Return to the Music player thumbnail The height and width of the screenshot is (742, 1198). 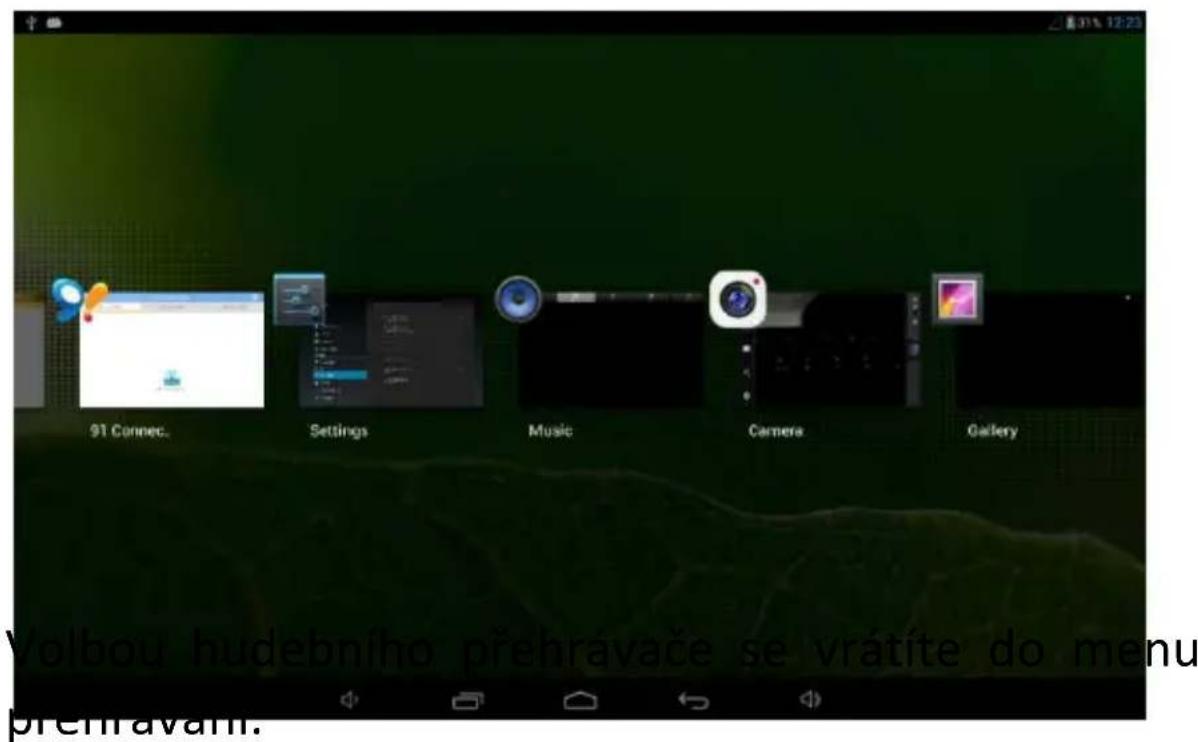click(x=610, y=350)
